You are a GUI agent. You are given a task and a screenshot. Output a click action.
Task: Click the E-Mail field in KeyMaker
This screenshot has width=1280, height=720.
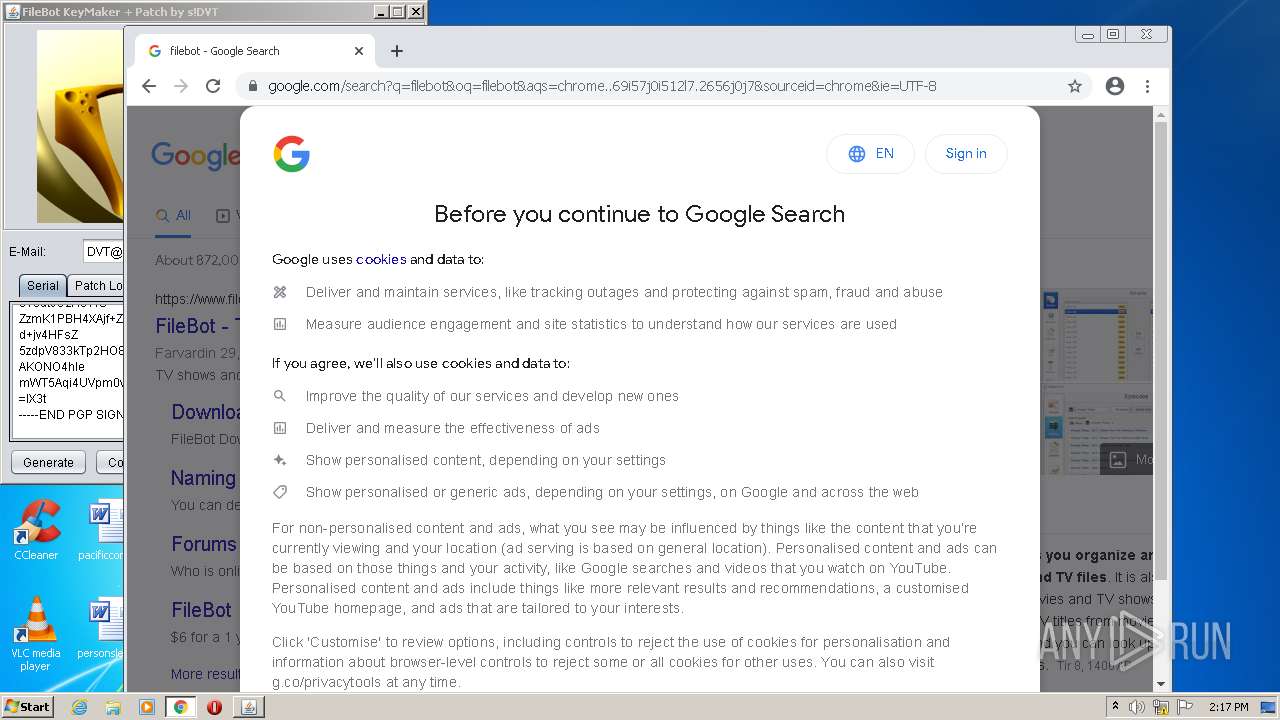point(102,252)
